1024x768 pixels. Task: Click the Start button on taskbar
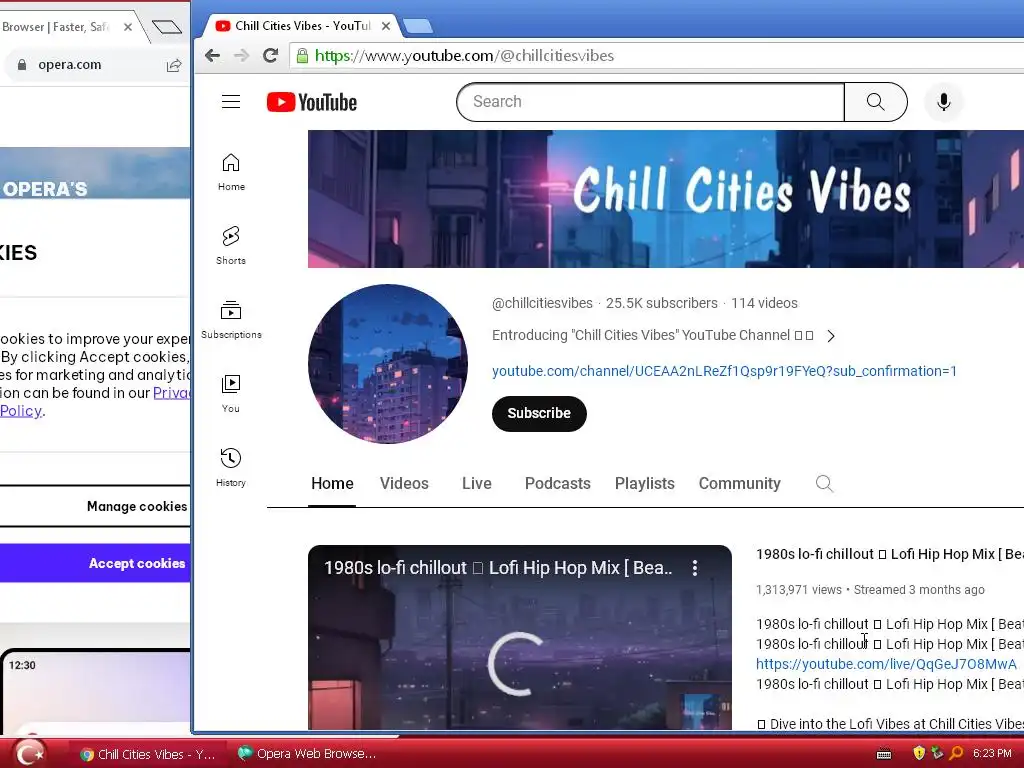(x=29, y=753)
